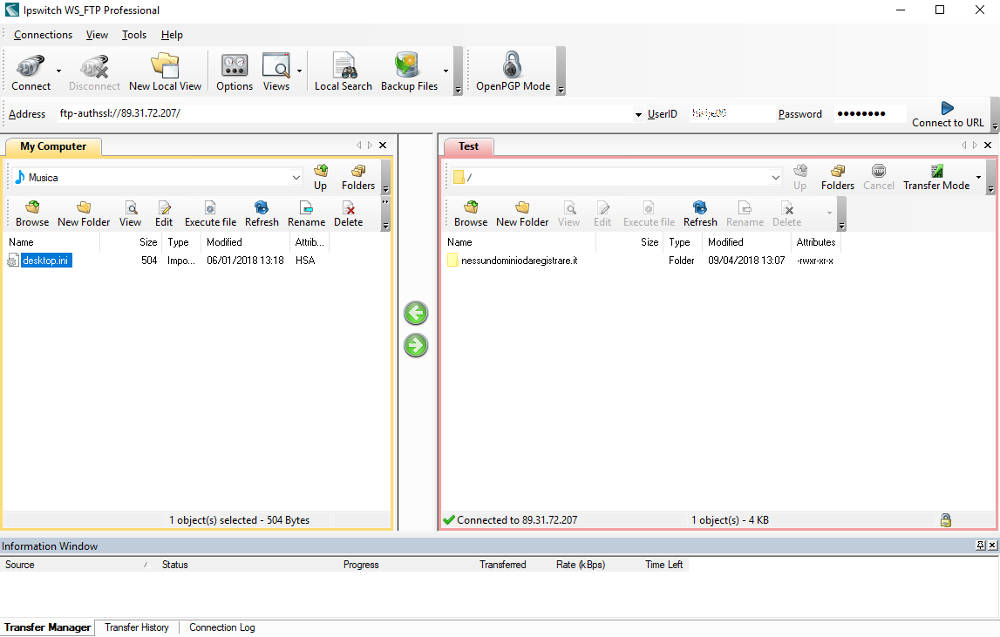Expand the main toolbar overflow chevron

click(457, 90)
